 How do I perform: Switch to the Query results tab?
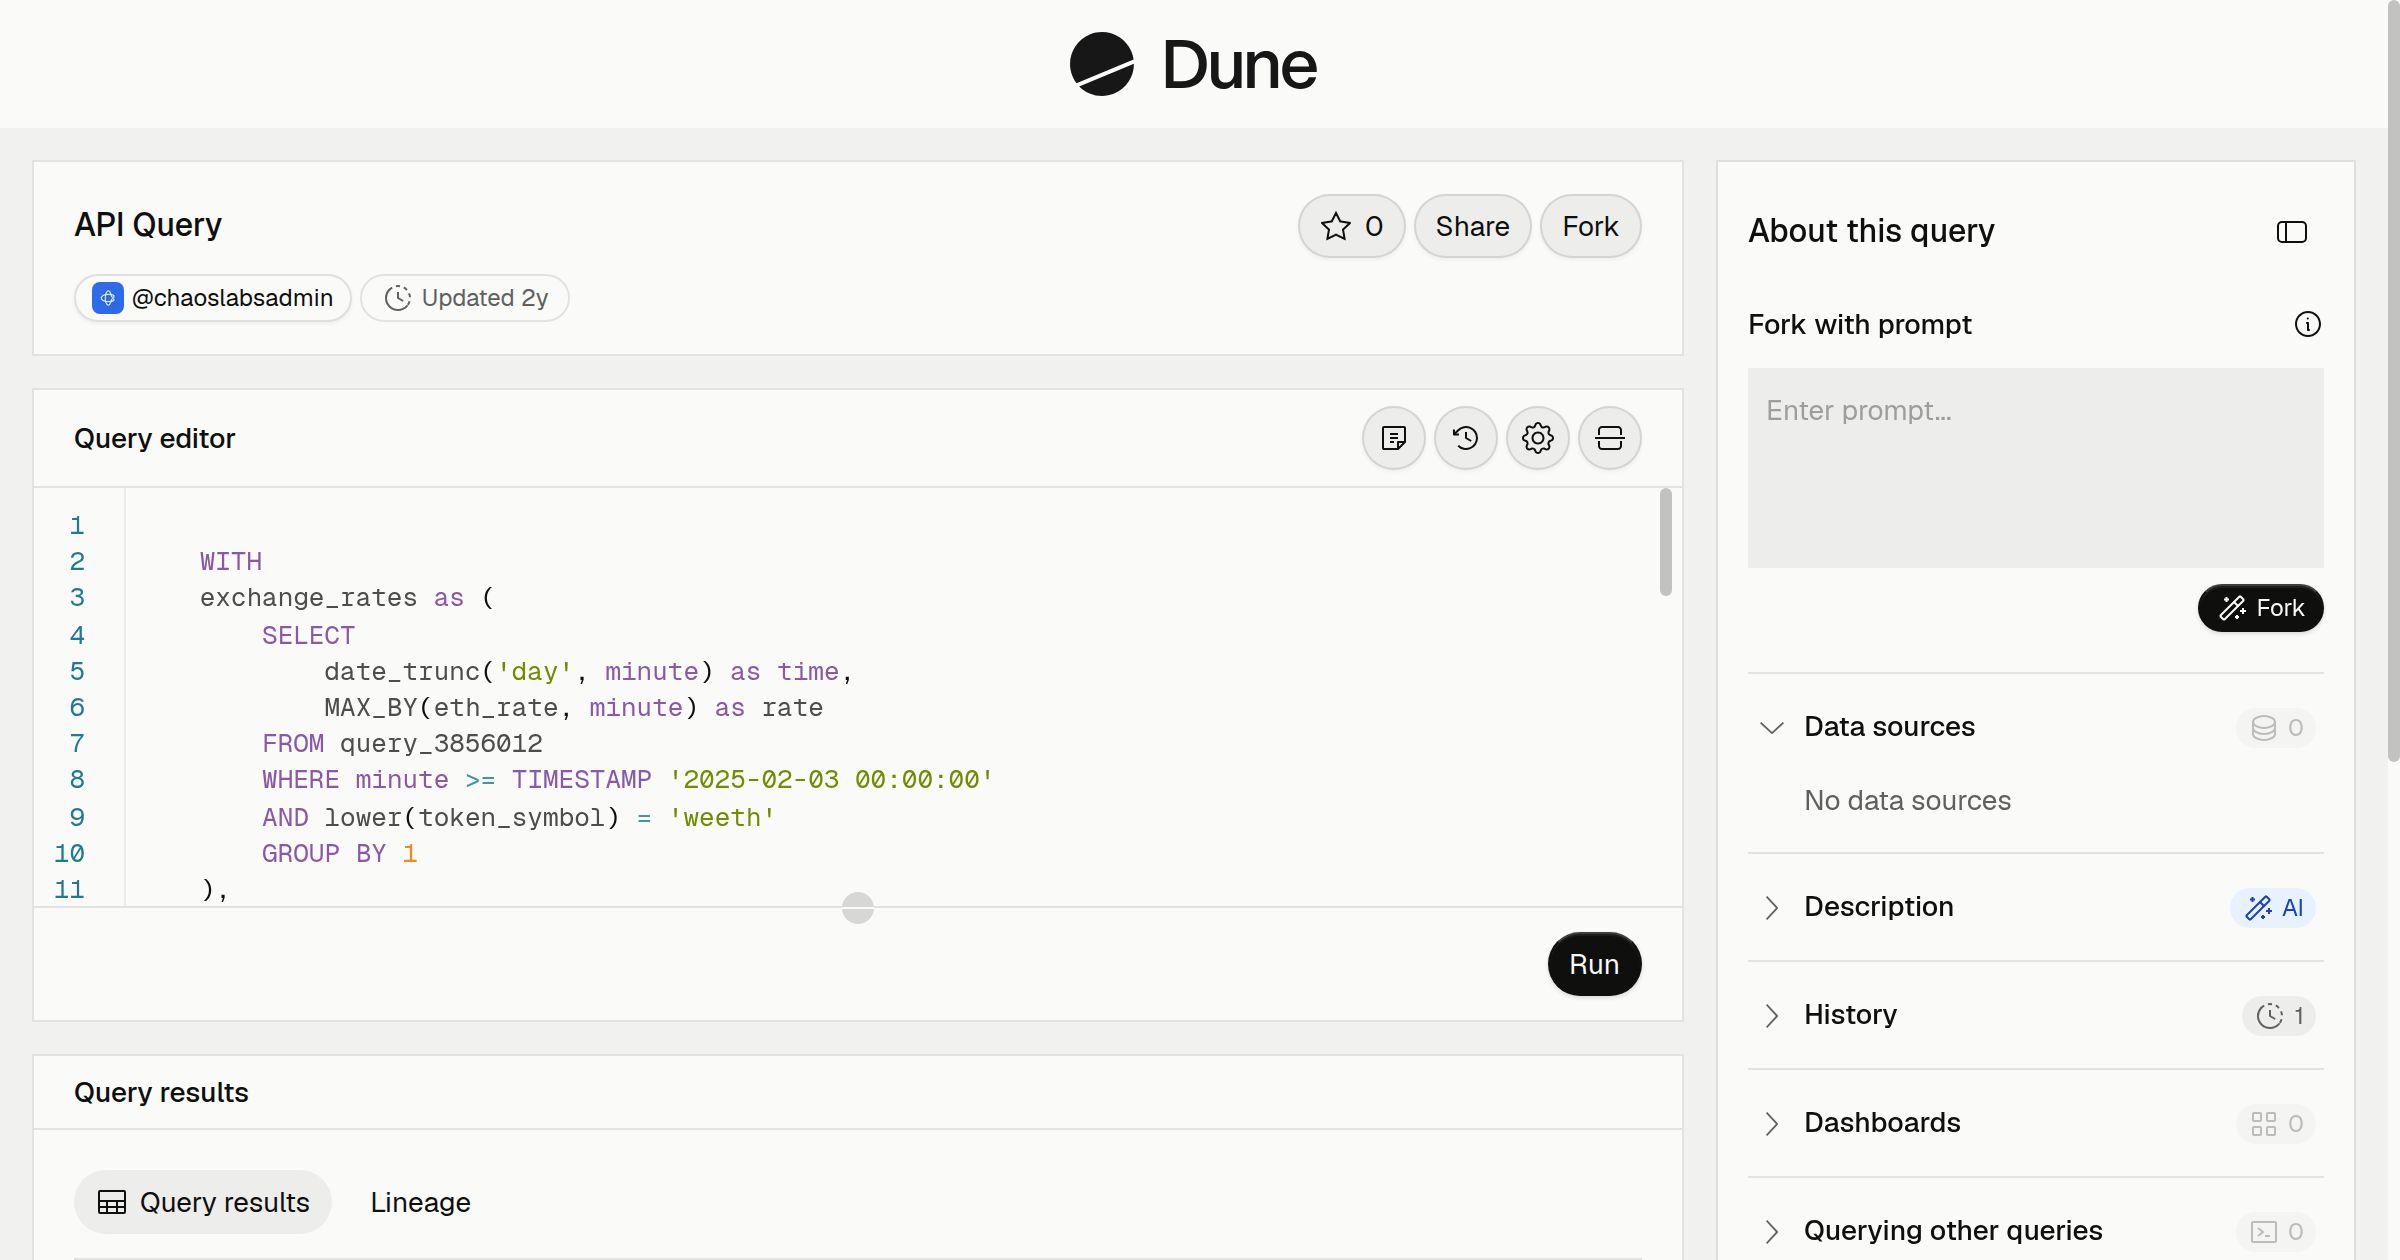click(x=203, y=1202)
